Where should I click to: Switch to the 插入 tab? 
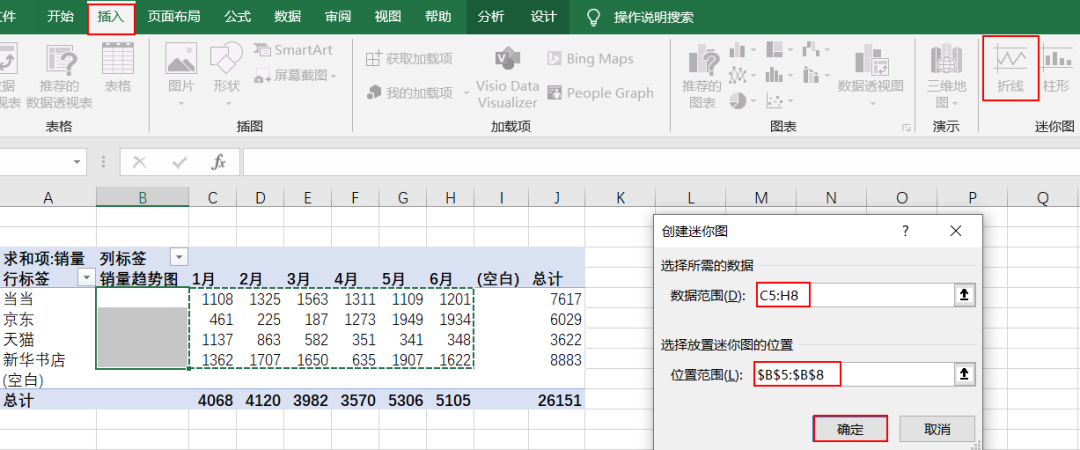point(111,17)
